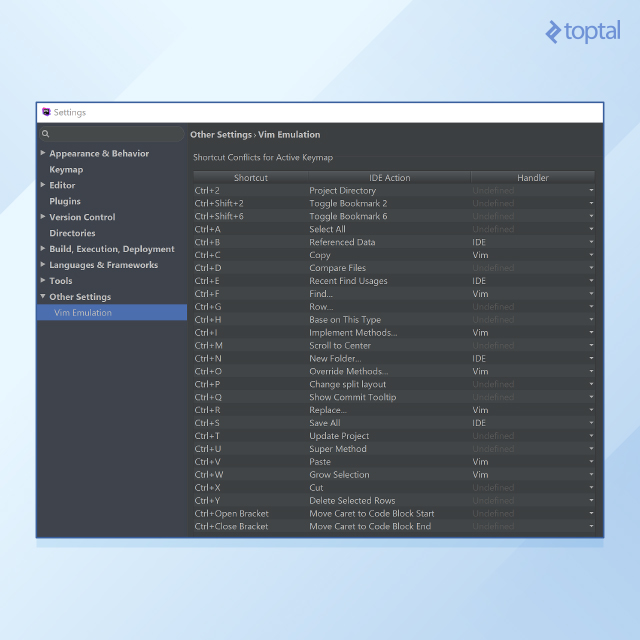Open handler dropdown for Ctrl+W
Viewport: 640px width, 640px height.
click(591, 475)
